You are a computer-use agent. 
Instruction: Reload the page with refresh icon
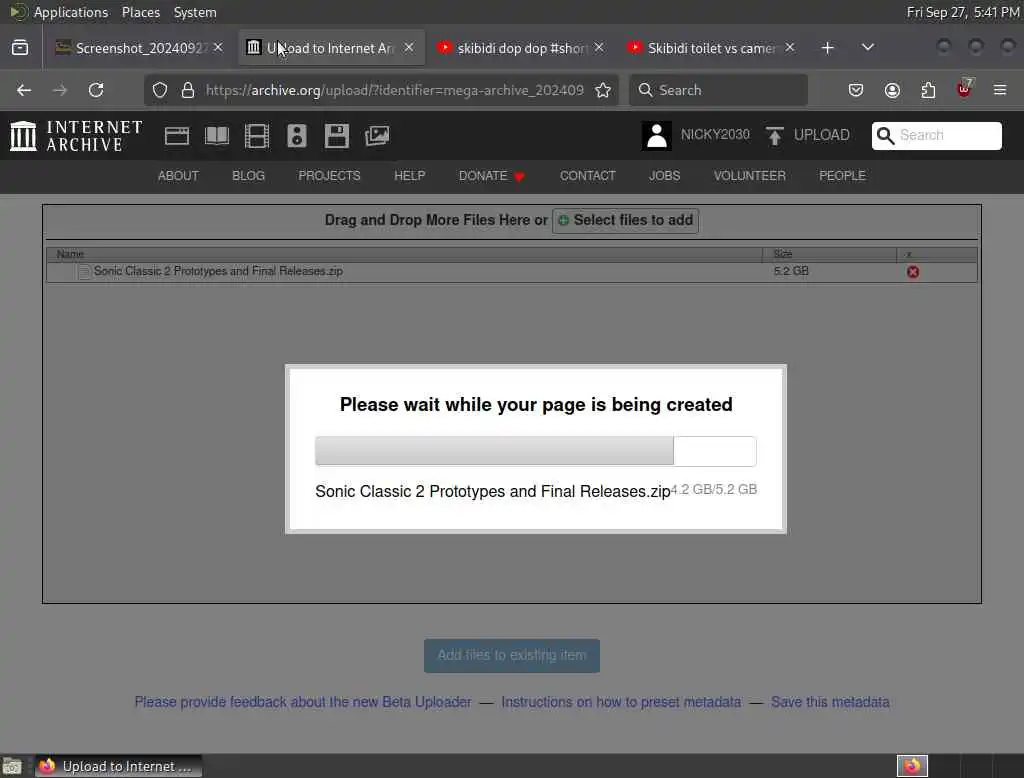coord(96,90)
